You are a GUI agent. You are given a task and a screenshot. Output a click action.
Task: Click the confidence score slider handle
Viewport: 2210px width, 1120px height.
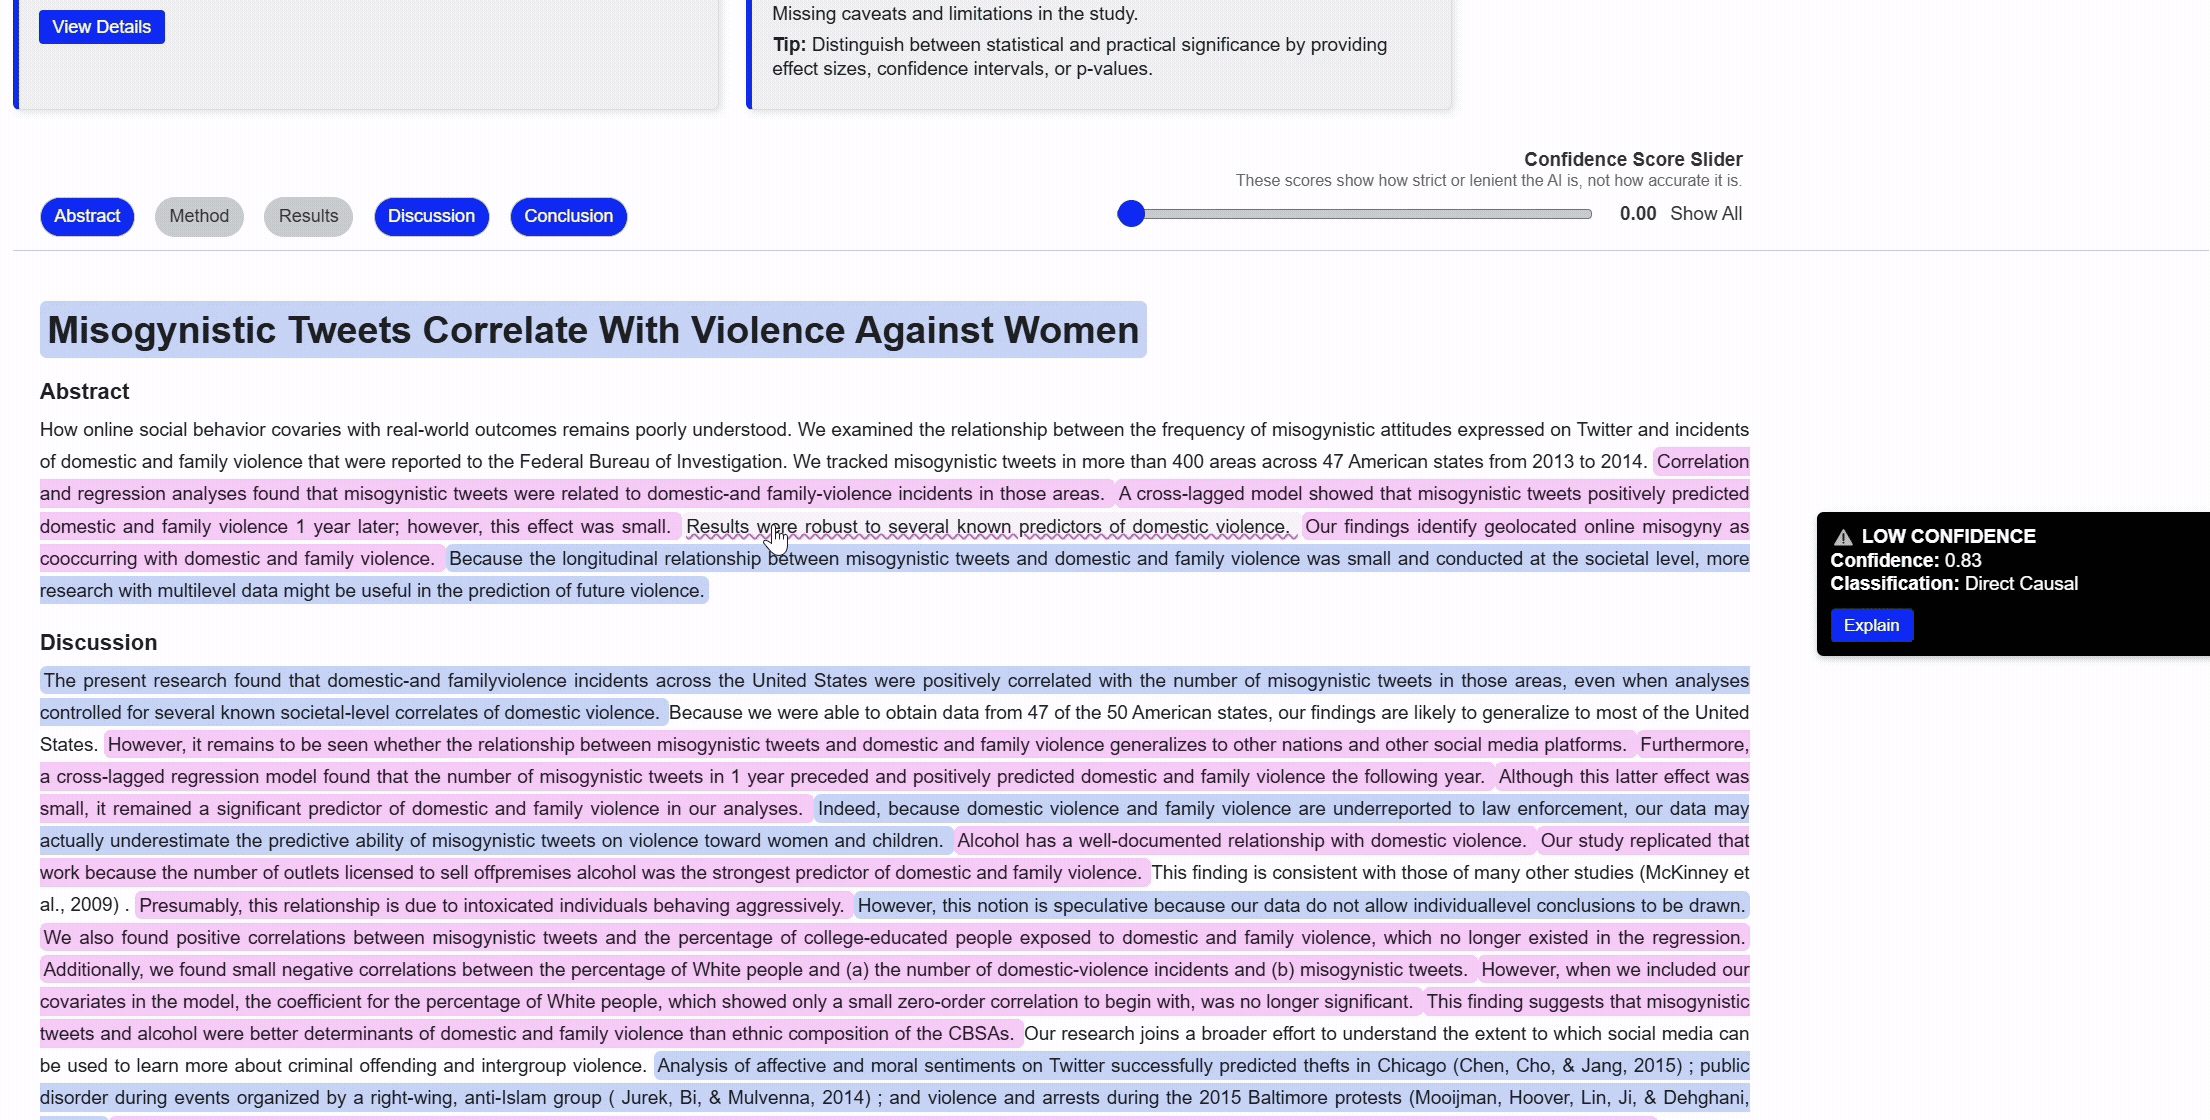[x=1130, y=214]
